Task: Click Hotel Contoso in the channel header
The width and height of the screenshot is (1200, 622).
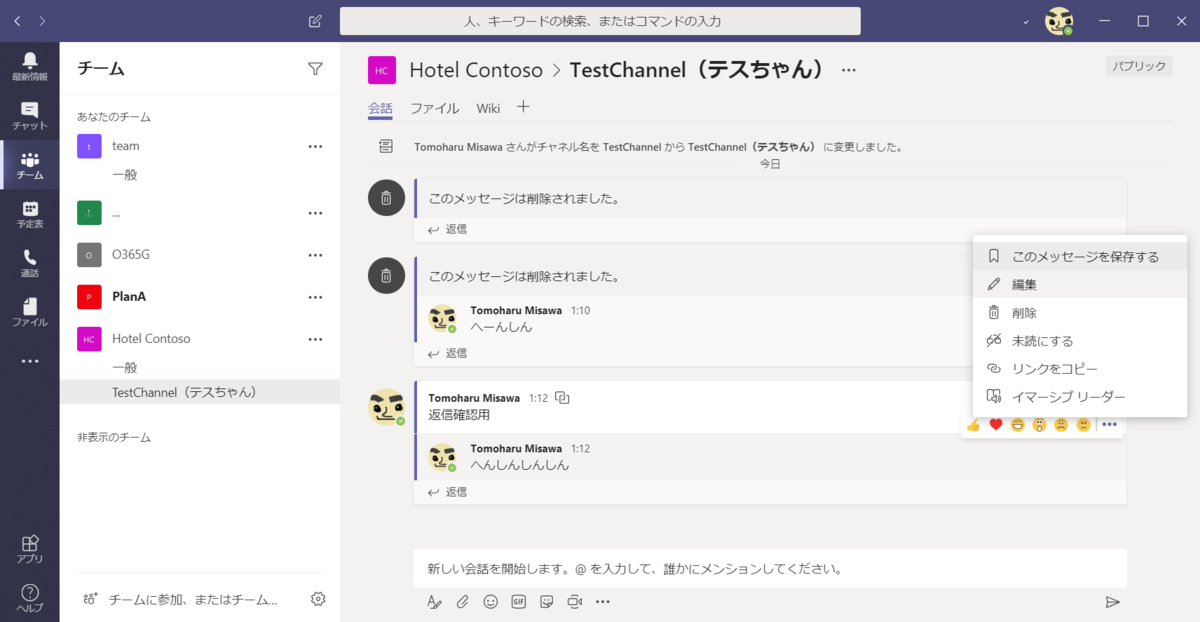Action: pos(476,70)
